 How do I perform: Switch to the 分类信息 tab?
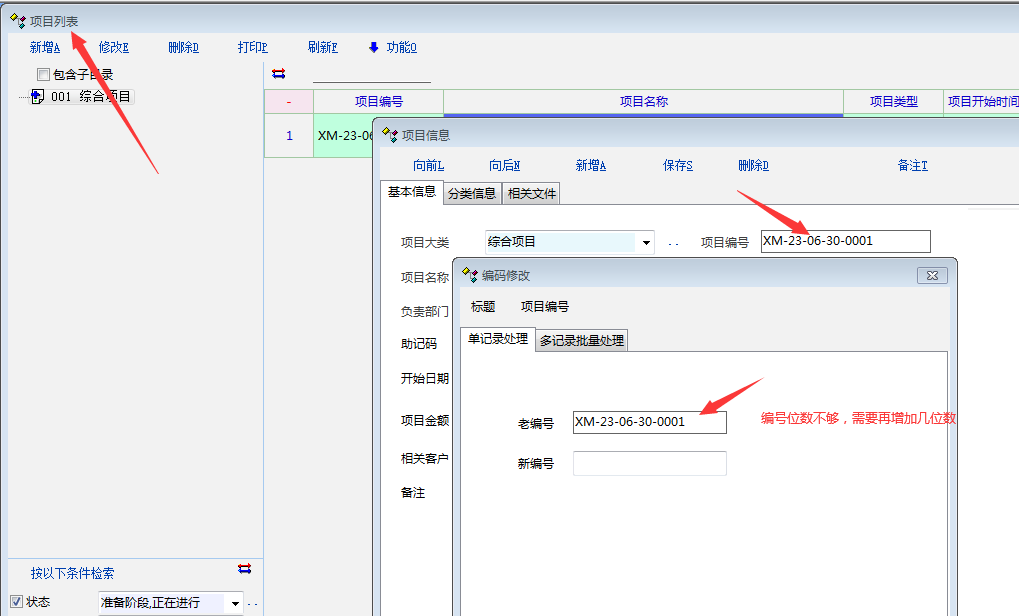coord(471,194)
